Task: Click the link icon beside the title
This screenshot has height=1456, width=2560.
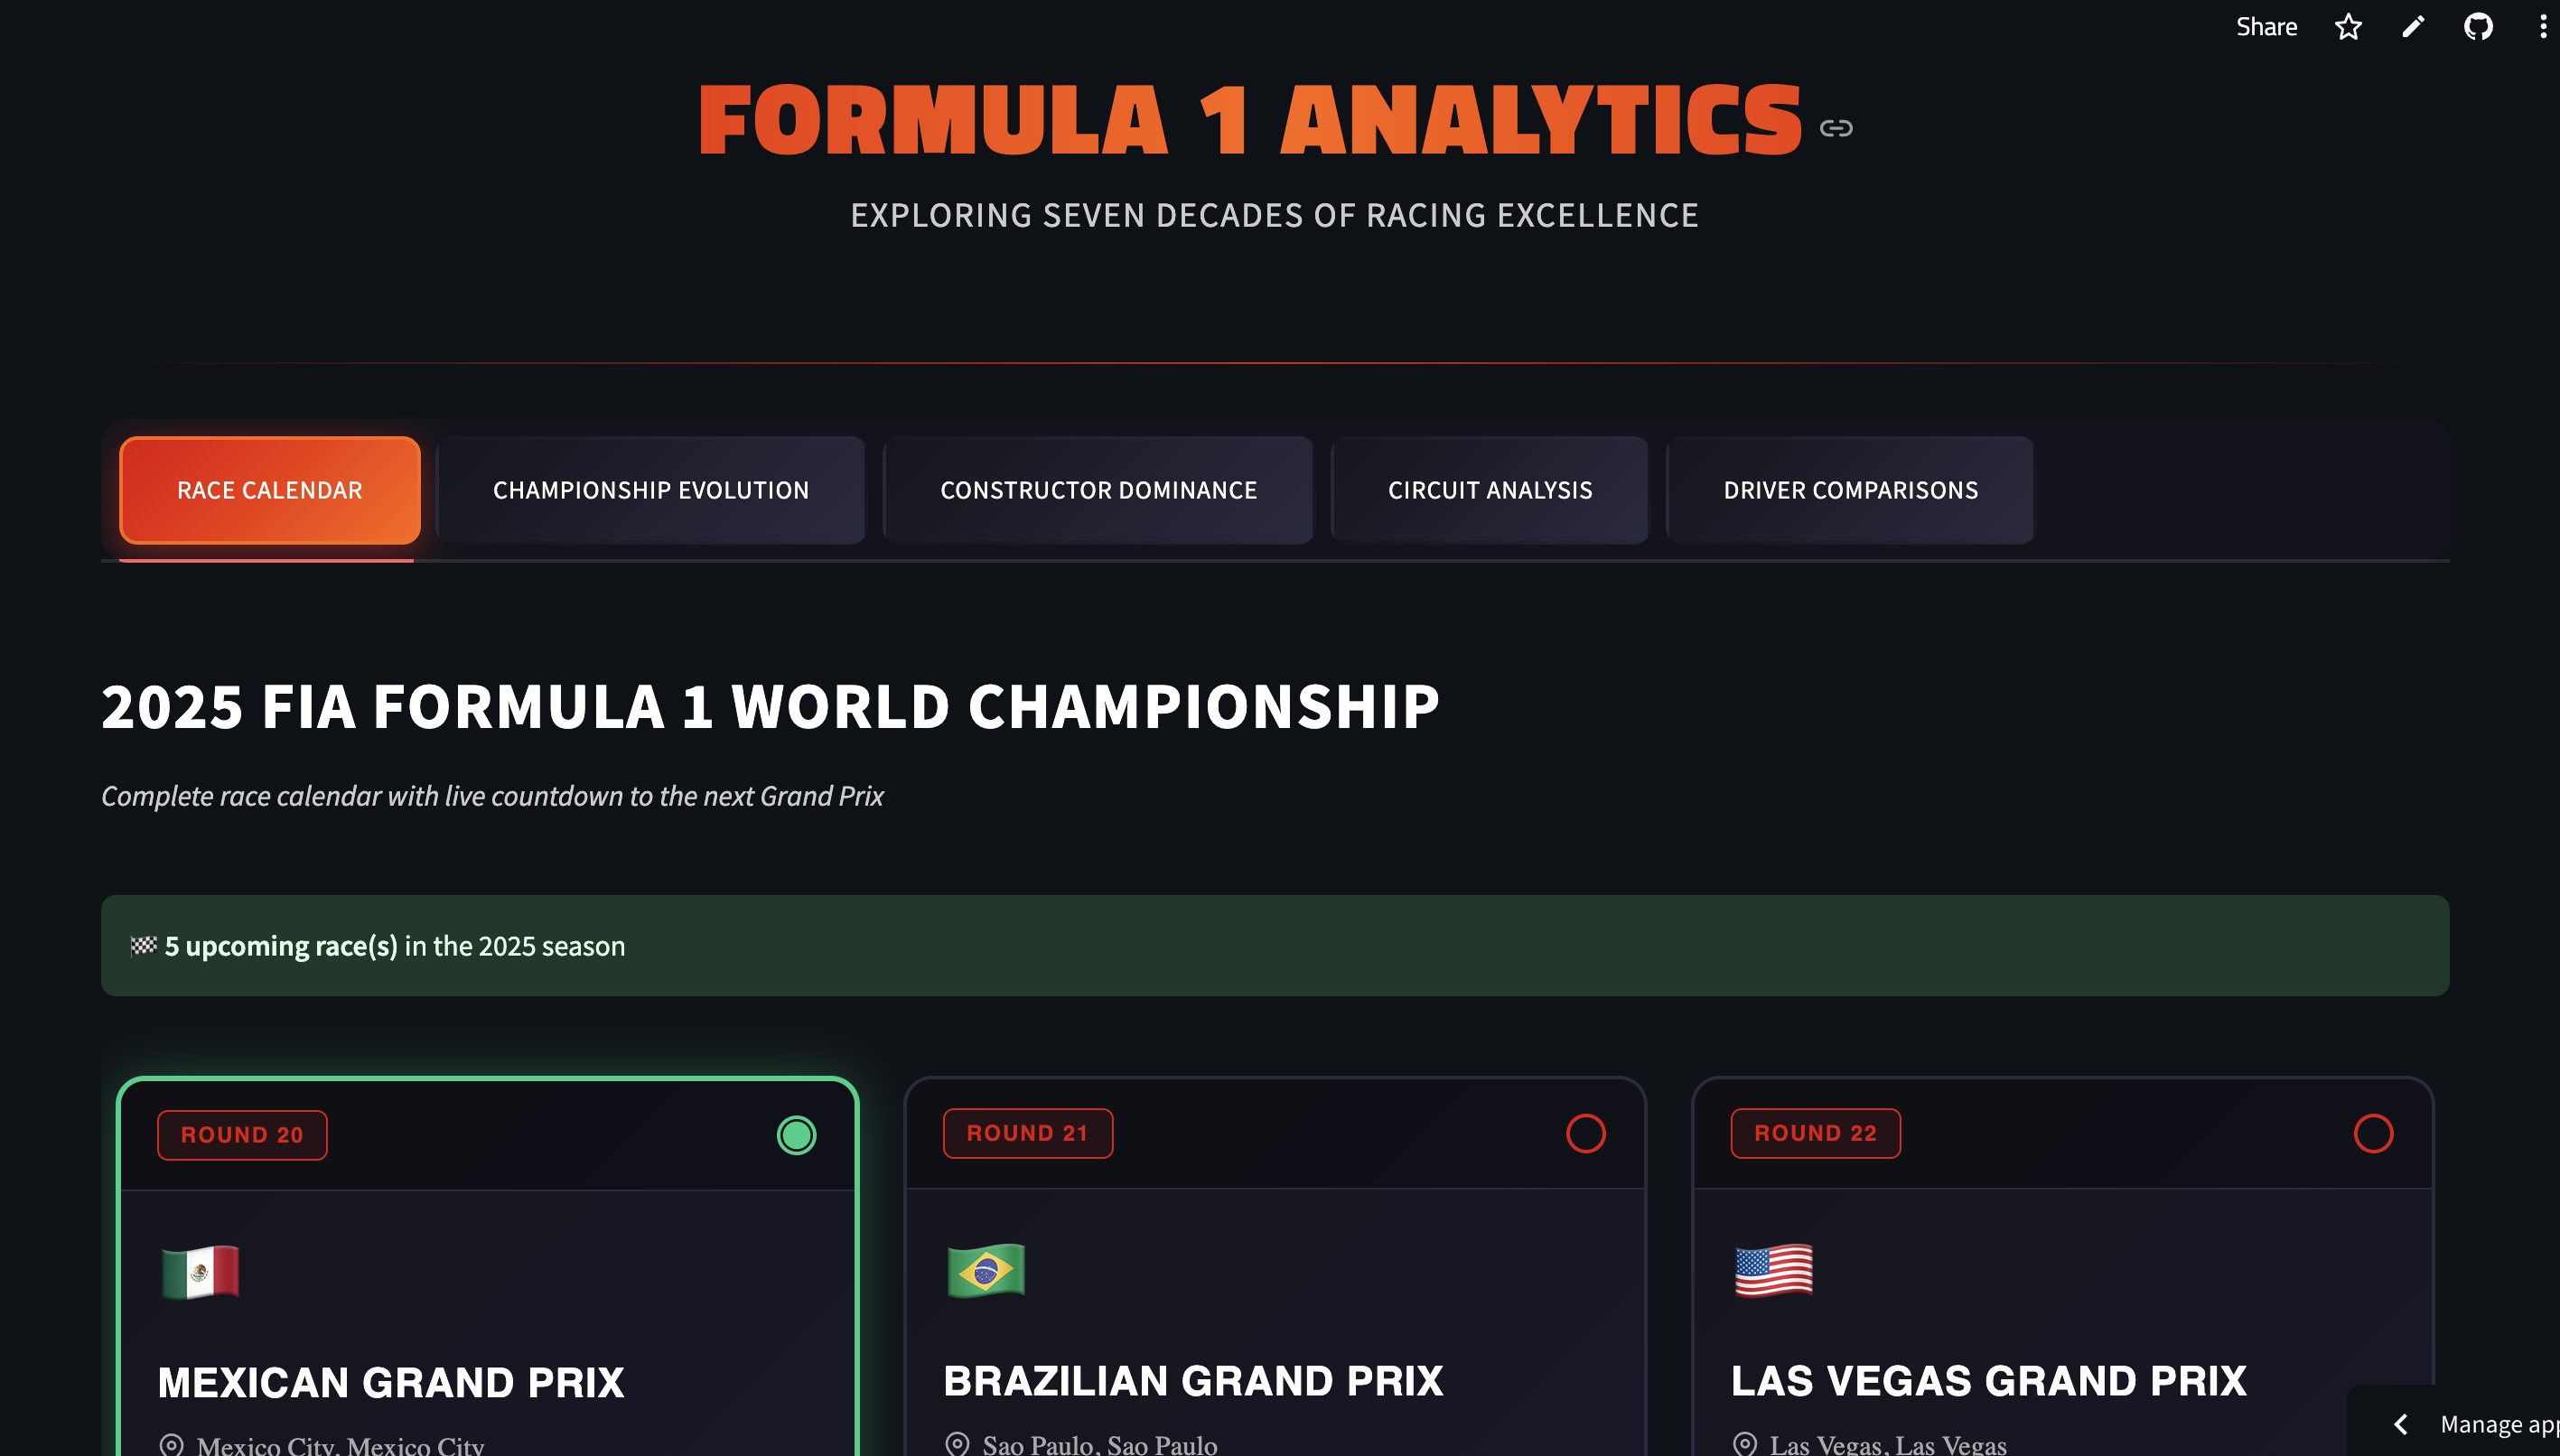Action: click(x=1838, y=128)
